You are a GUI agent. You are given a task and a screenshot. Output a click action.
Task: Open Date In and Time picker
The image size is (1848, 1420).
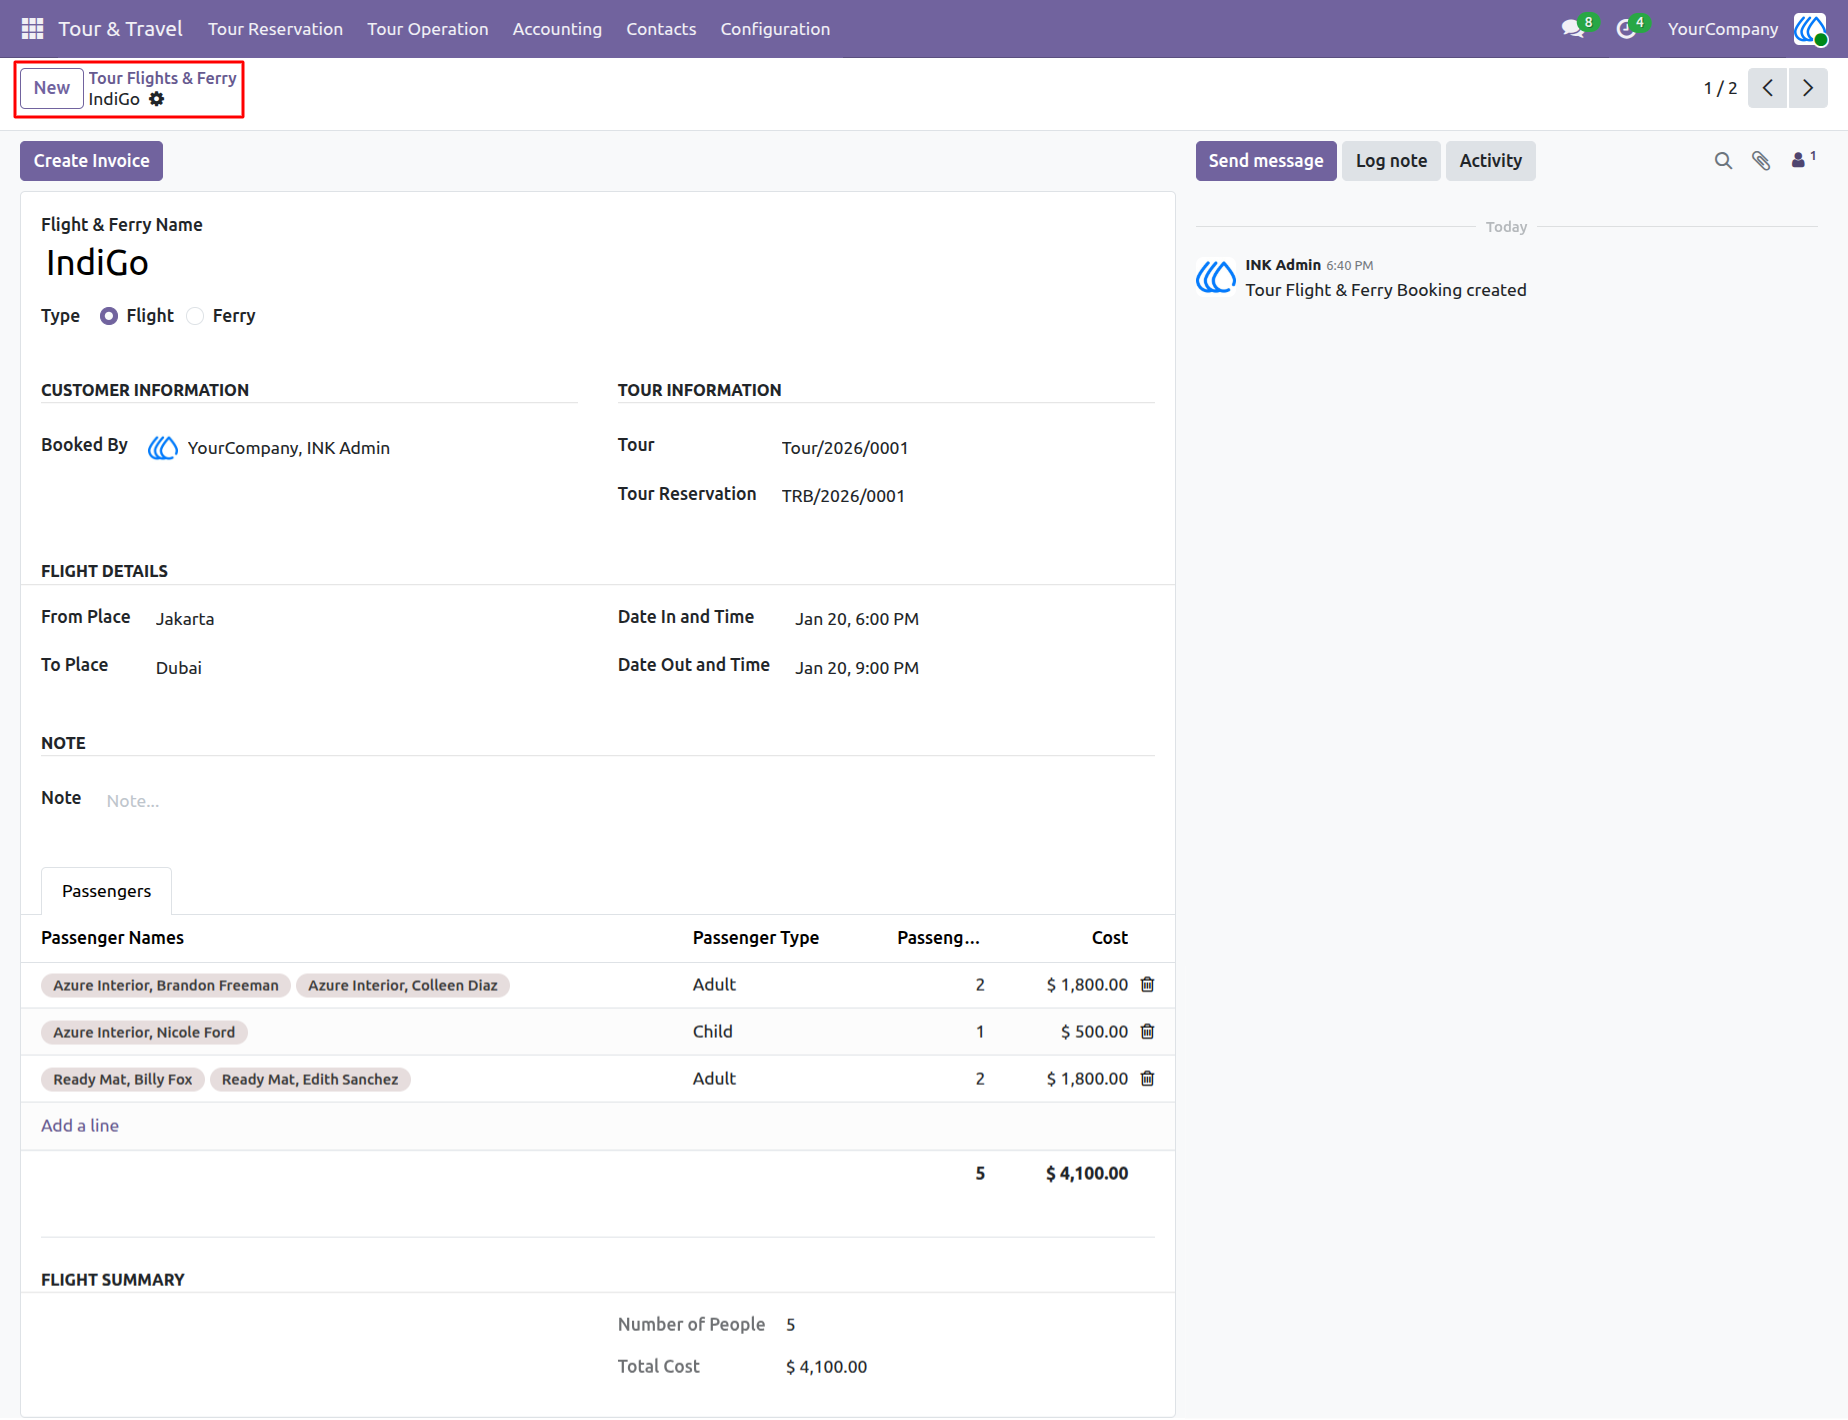point(973,619)
